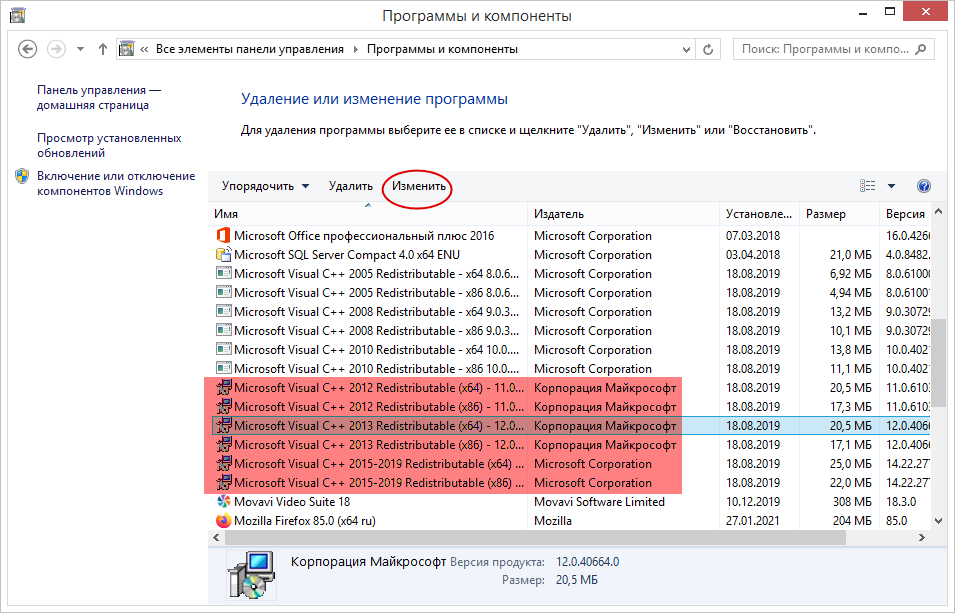Image resolution: width=955 pixels, height=613 pixels.
Task: Click the scroll up arrow of the list
Action: (939, 211)
